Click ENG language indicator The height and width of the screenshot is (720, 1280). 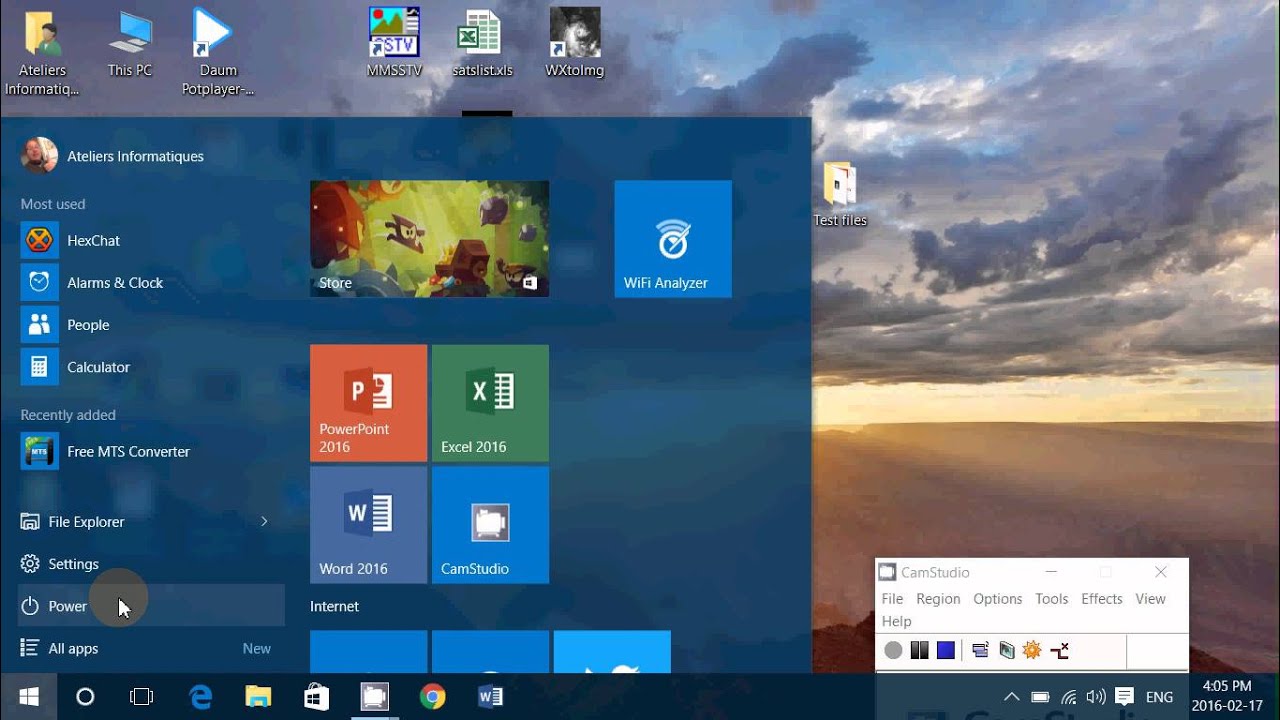point(1159,697)
